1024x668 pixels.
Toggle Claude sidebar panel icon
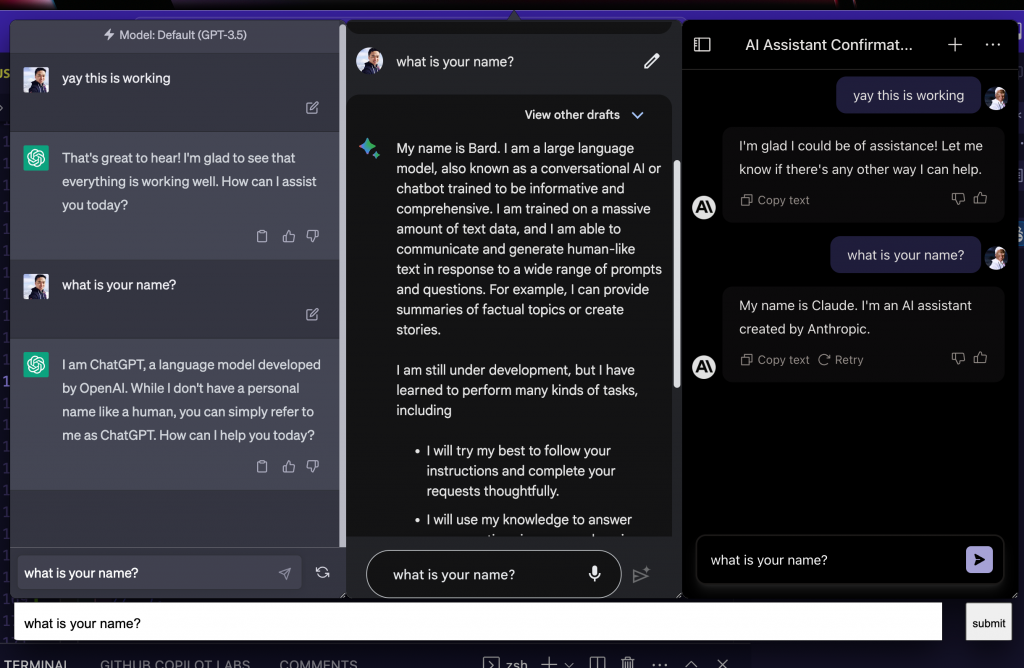(702, 44)
